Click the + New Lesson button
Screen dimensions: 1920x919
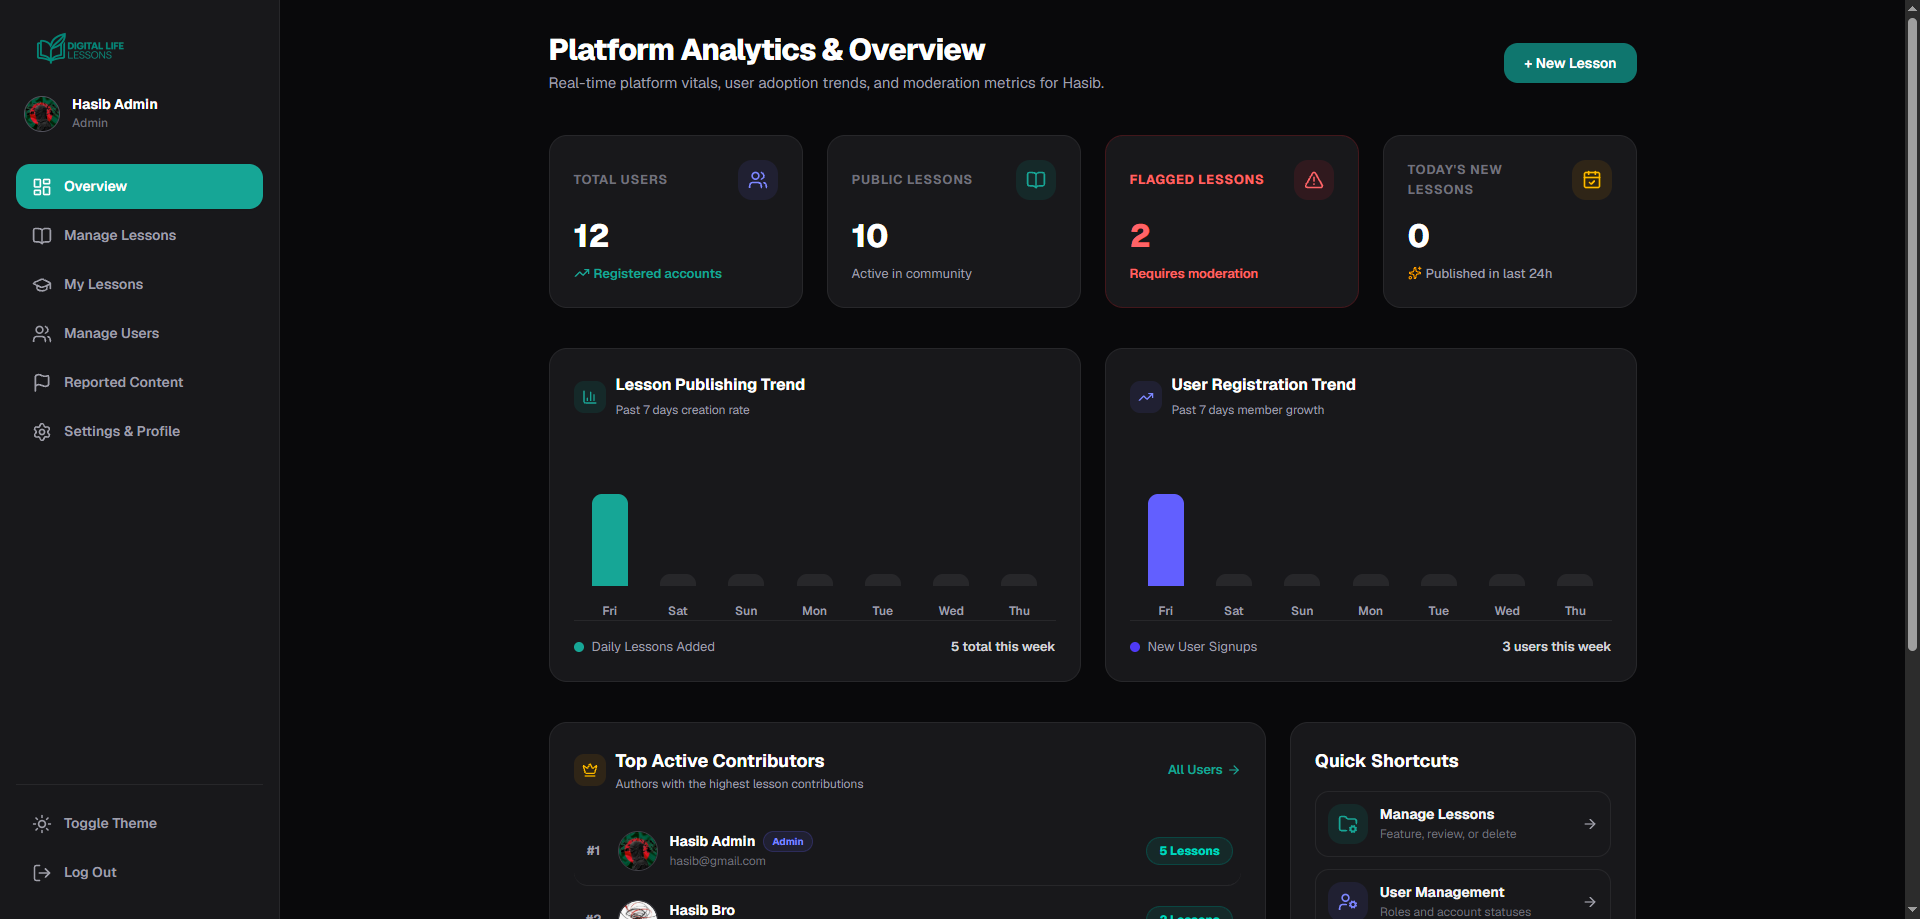pyautogui.click(x=1570, y=63)
